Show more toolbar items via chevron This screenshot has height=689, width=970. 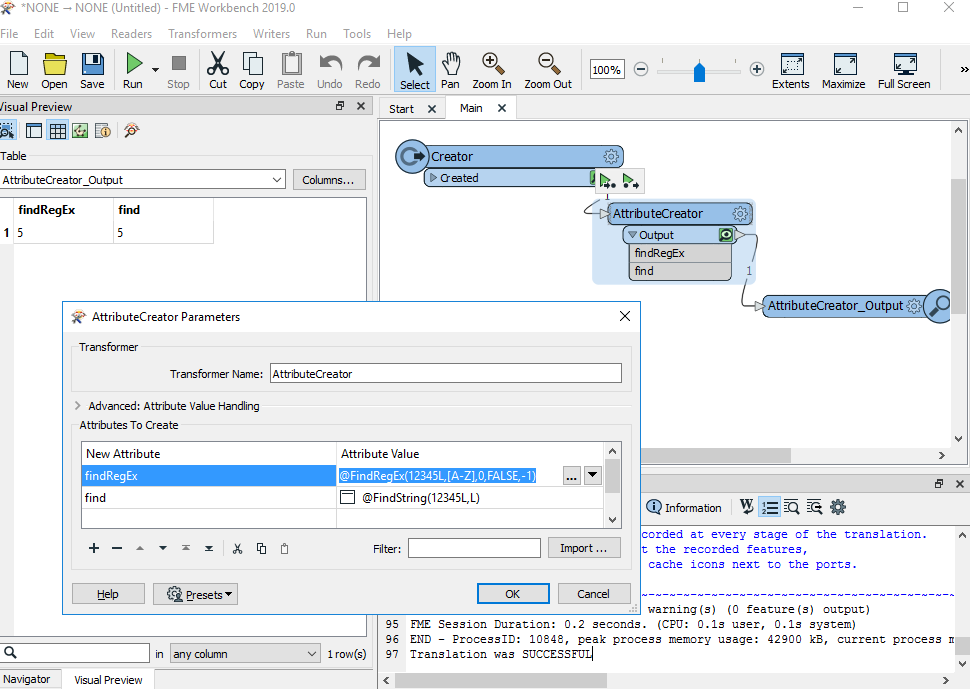(964, 69)
